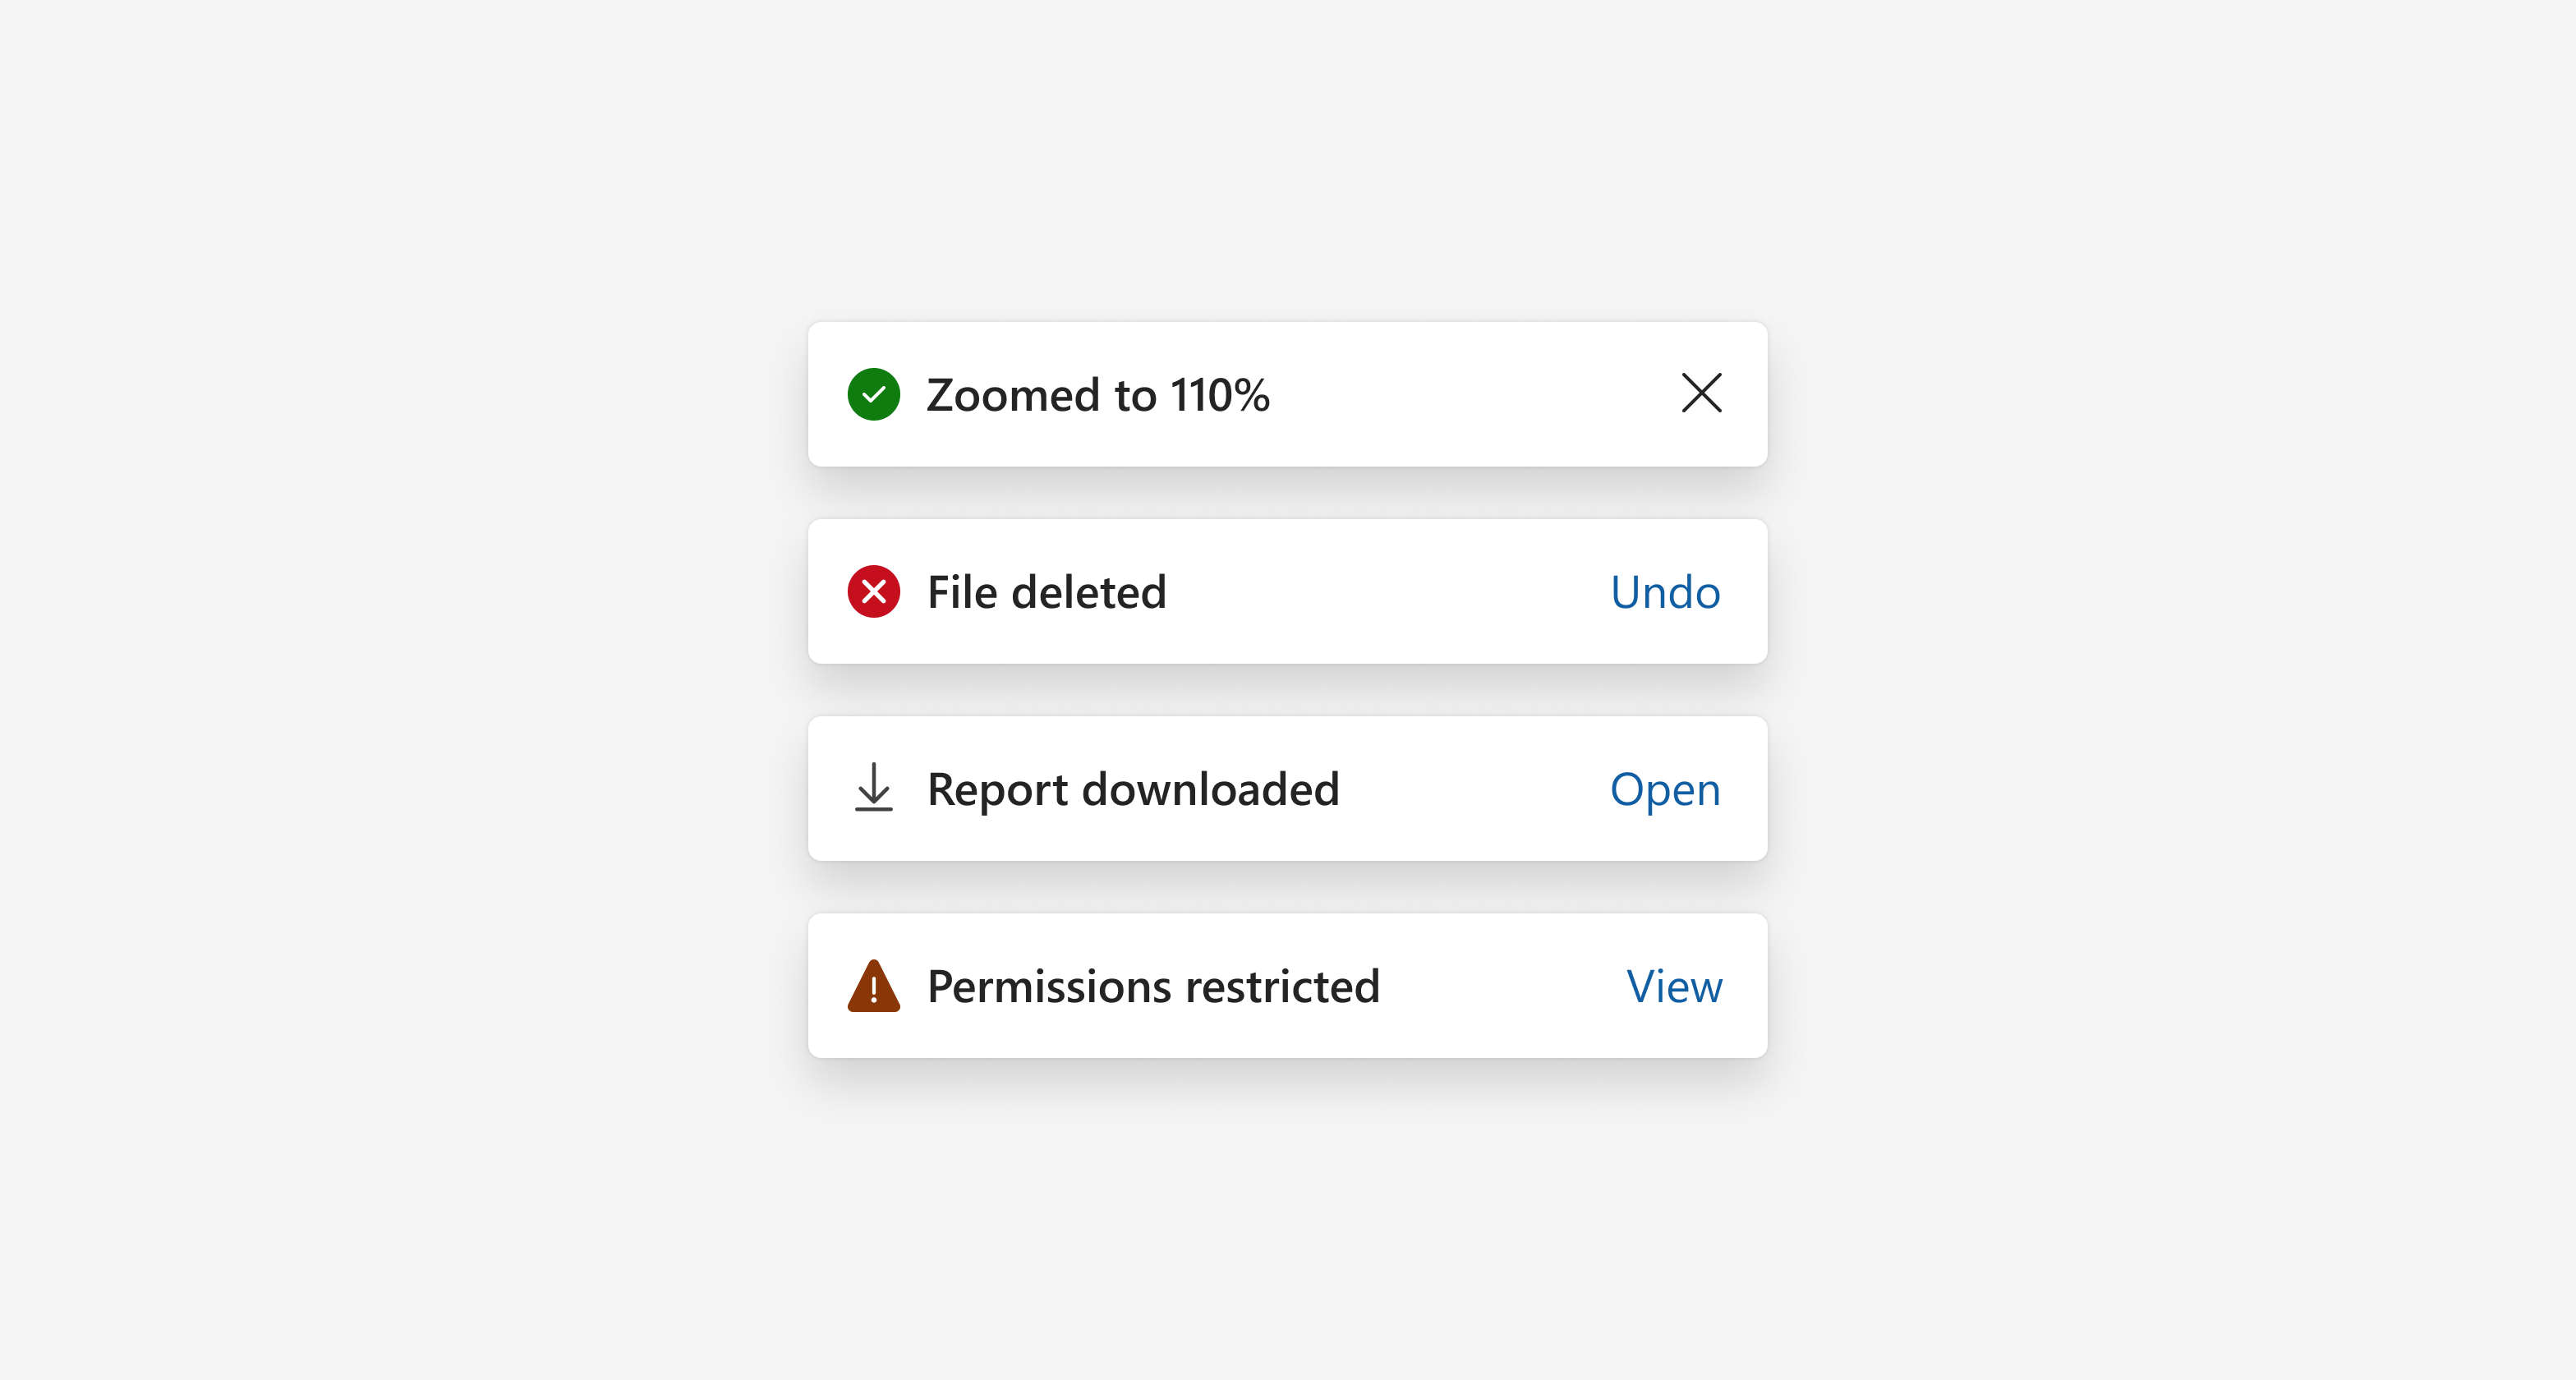This screenshot has width=2576, height=1380.
Task: Click blank area between File deleted and Undo
Action: [x=1390, y=592]
